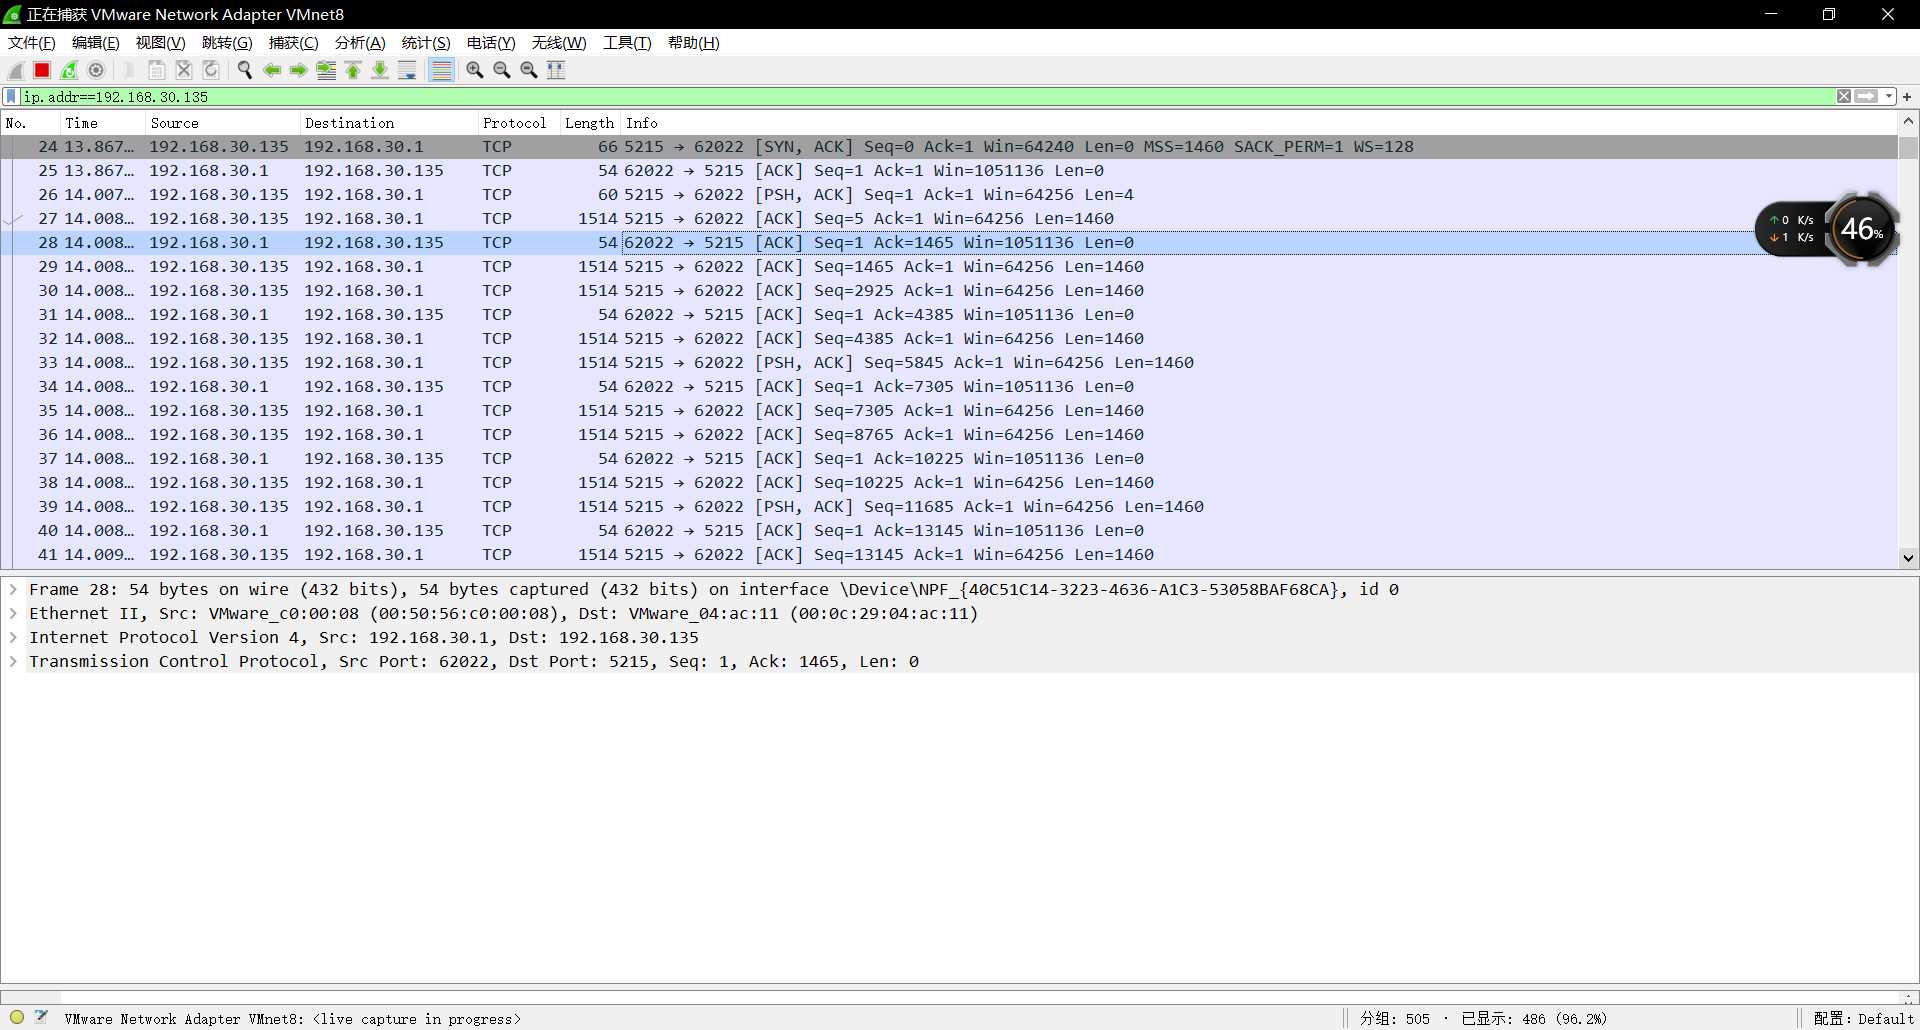Expand Transmission Control Protocol section
Screen dimensions: 1920x1030
[13, 662]
